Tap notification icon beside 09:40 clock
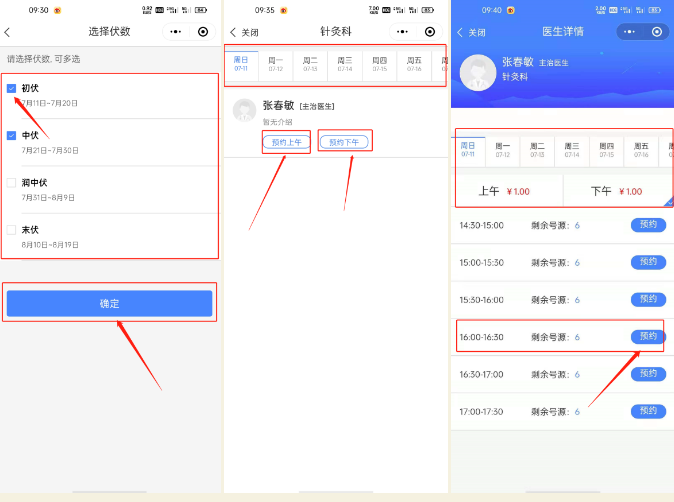 [510, 10]
